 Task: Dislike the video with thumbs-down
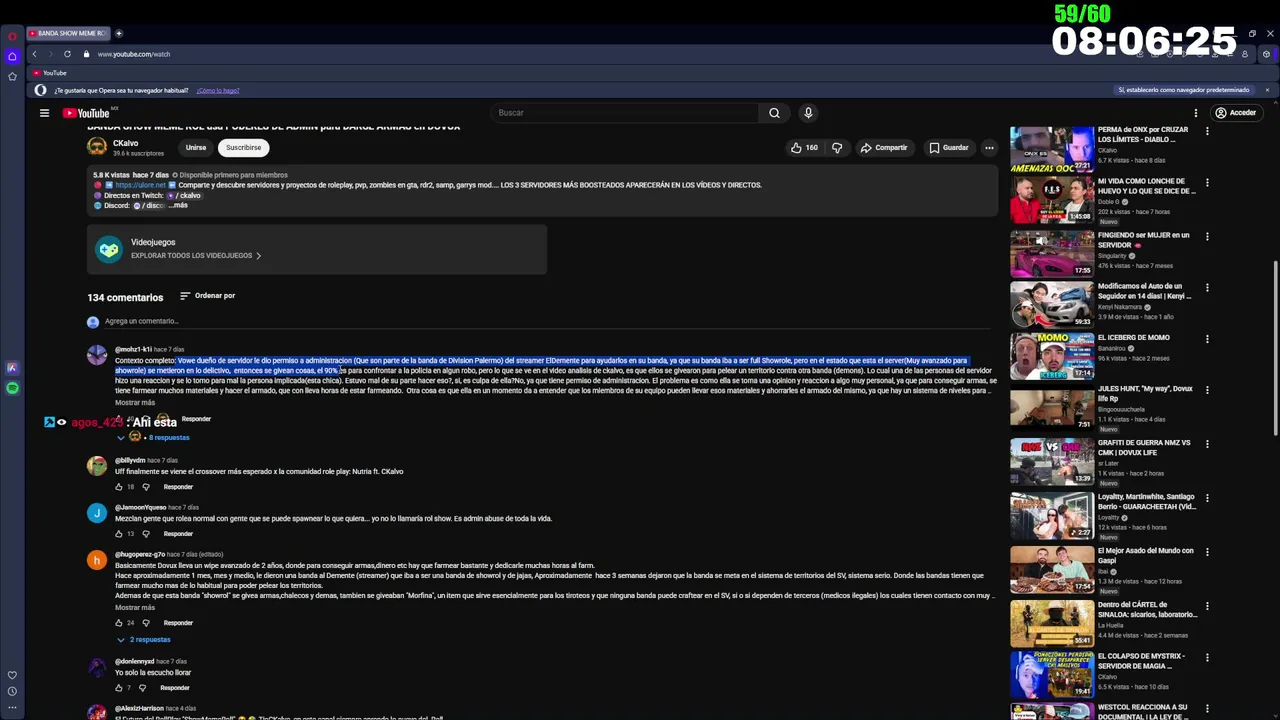click(x=837, y=148)
